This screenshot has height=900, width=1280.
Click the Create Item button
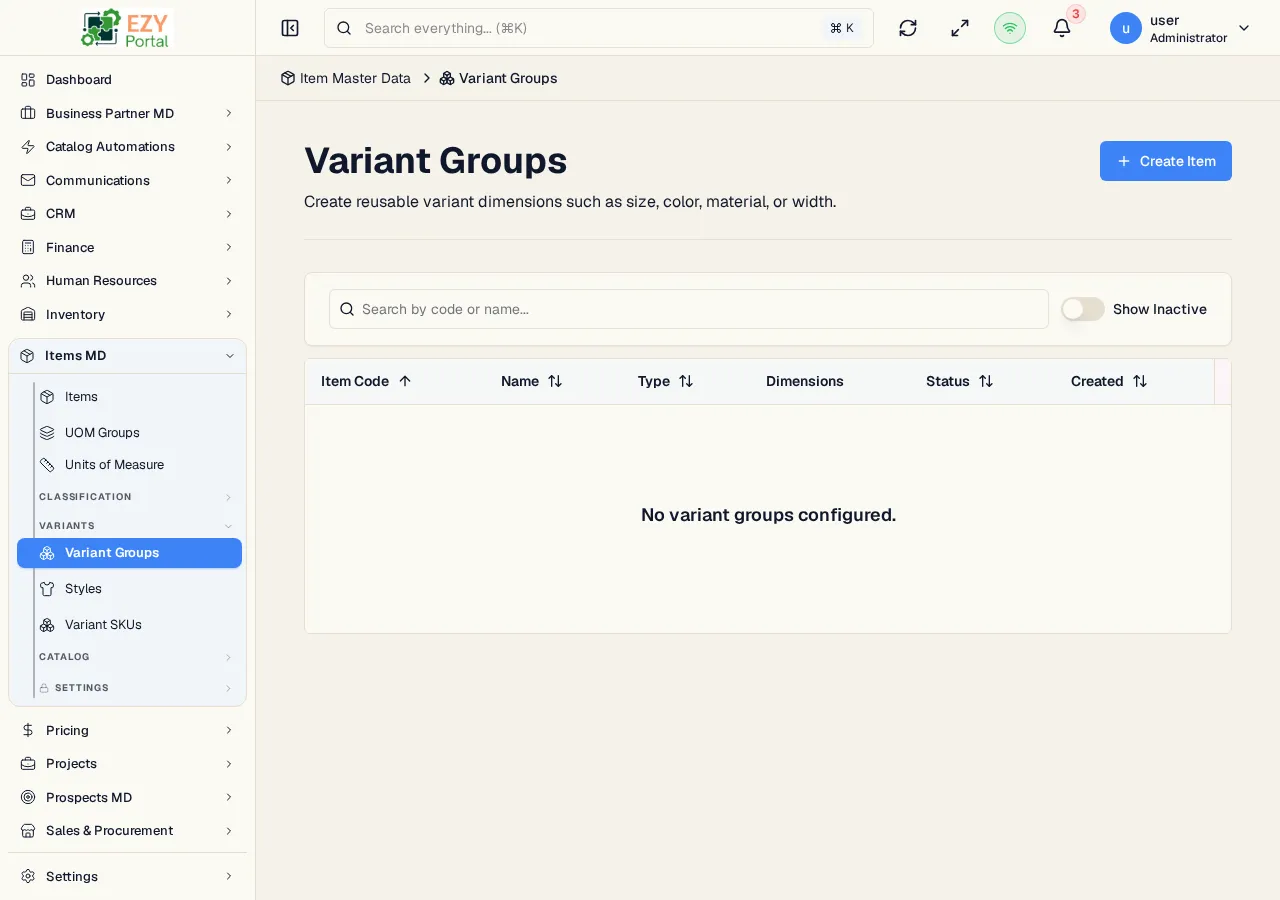pyautogui.click(x=1166, y=161)
